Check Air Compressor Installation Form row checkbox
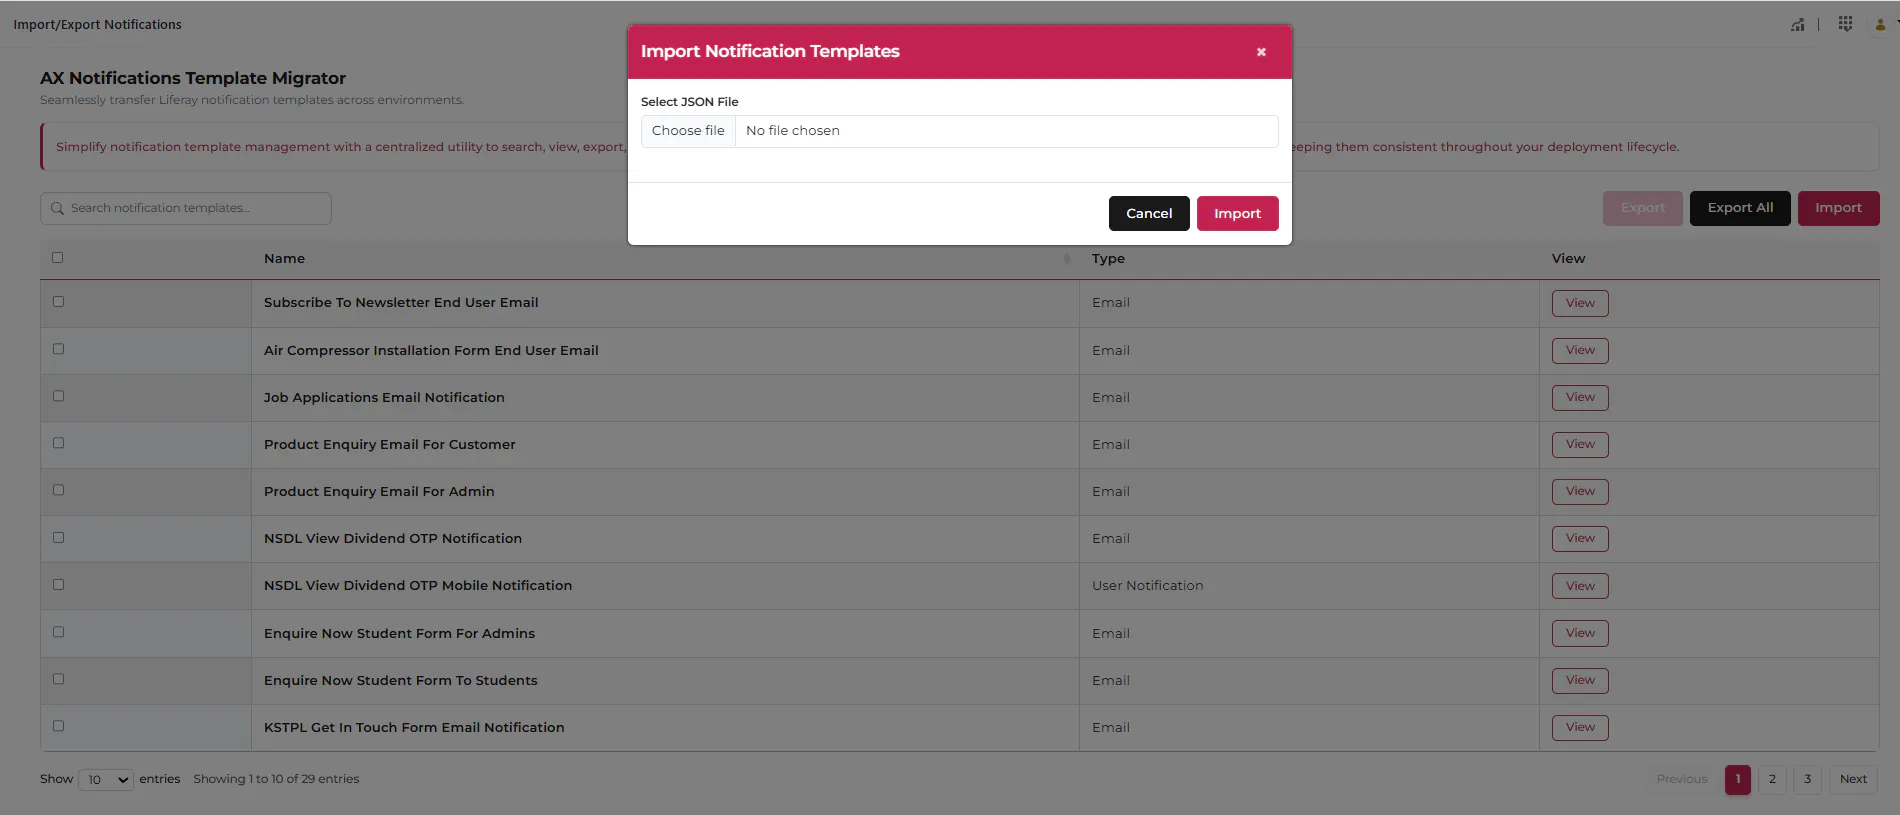The height and width of the screenshot is (815, 1900). click(x=58, y=349)
